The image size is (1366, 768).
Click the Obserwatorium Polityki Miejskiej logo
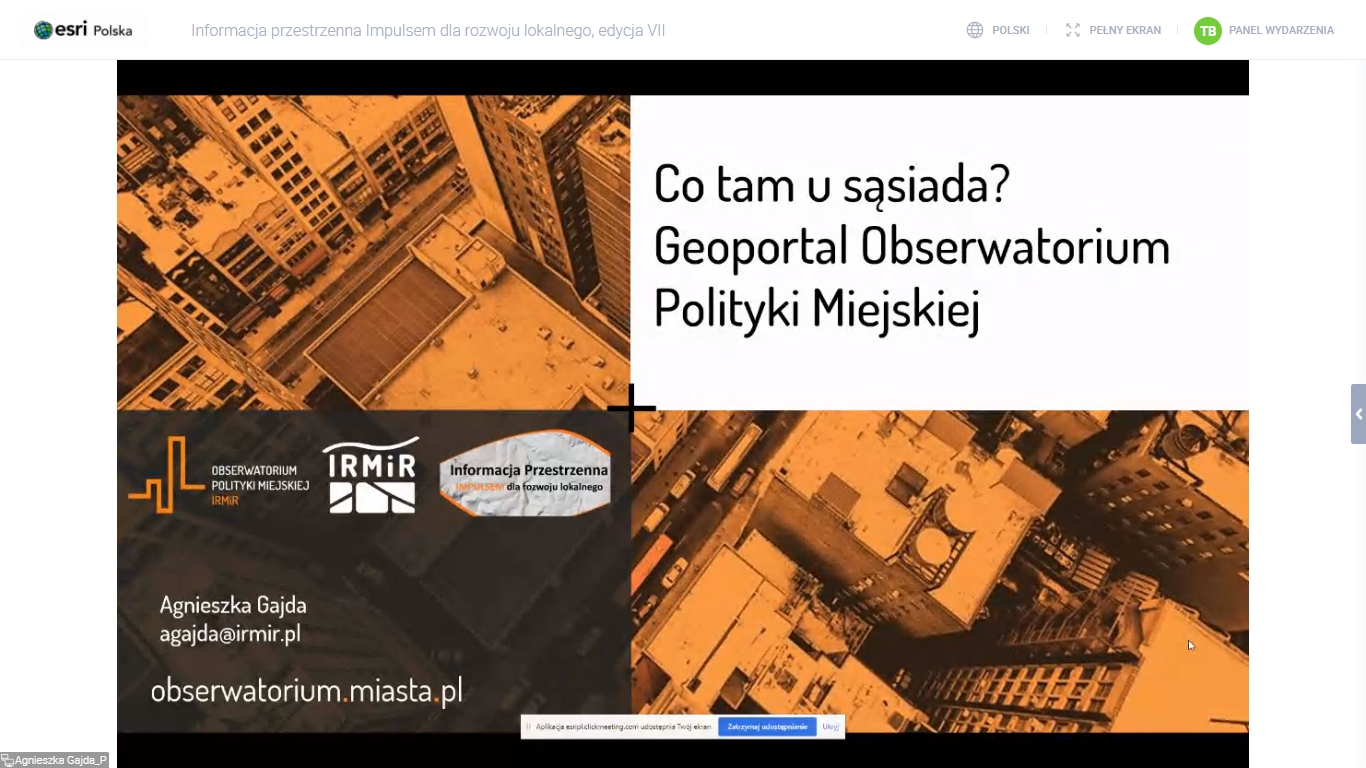tap(216, 475)
